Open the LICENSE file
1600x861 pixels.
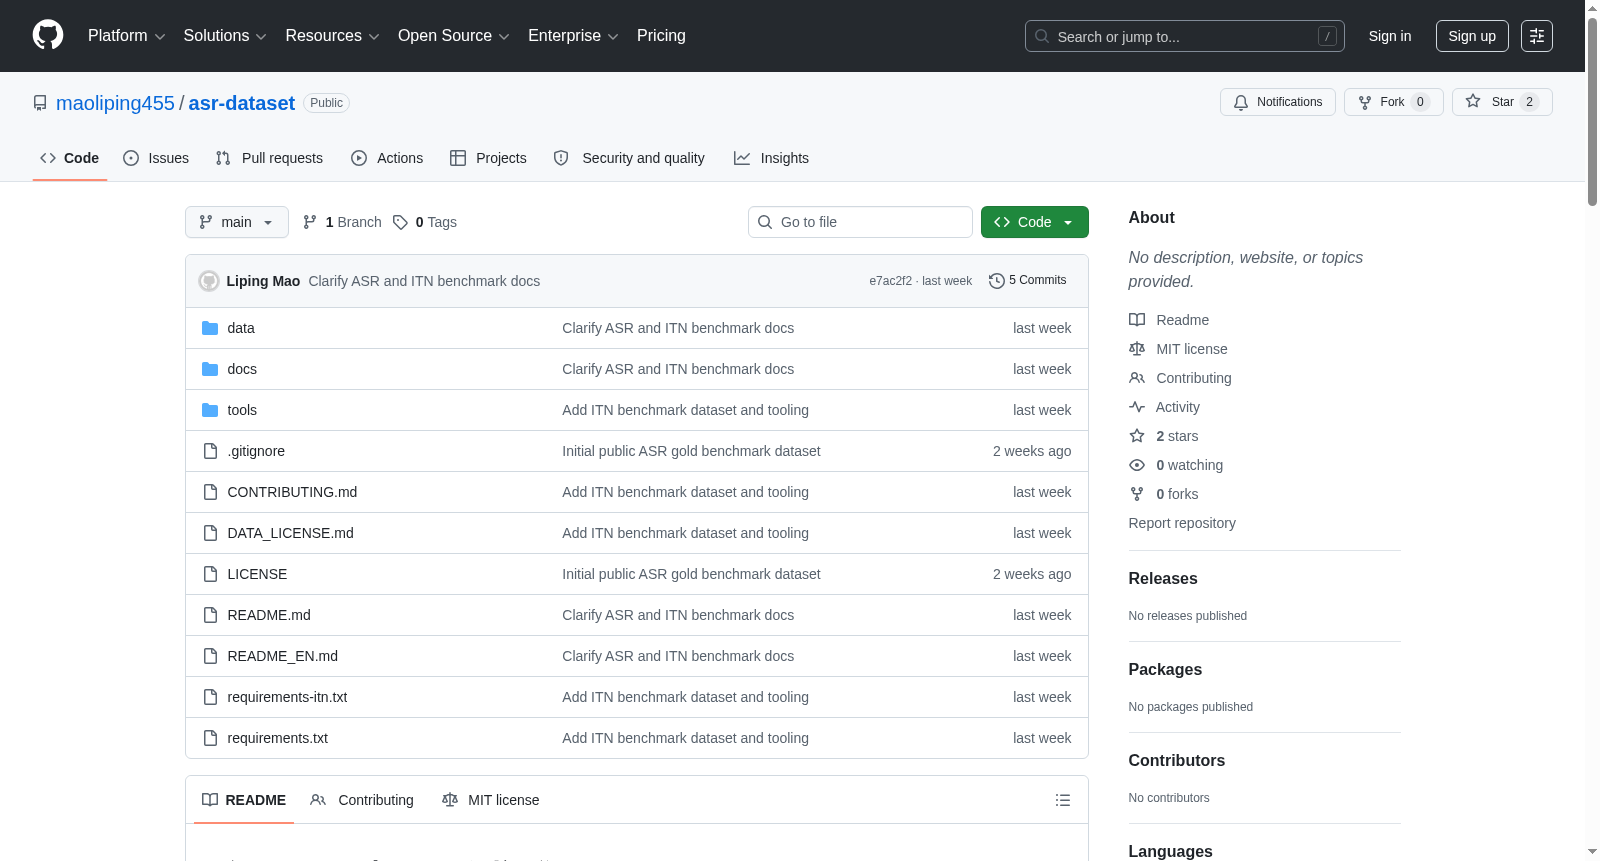[x=257, y=574]
